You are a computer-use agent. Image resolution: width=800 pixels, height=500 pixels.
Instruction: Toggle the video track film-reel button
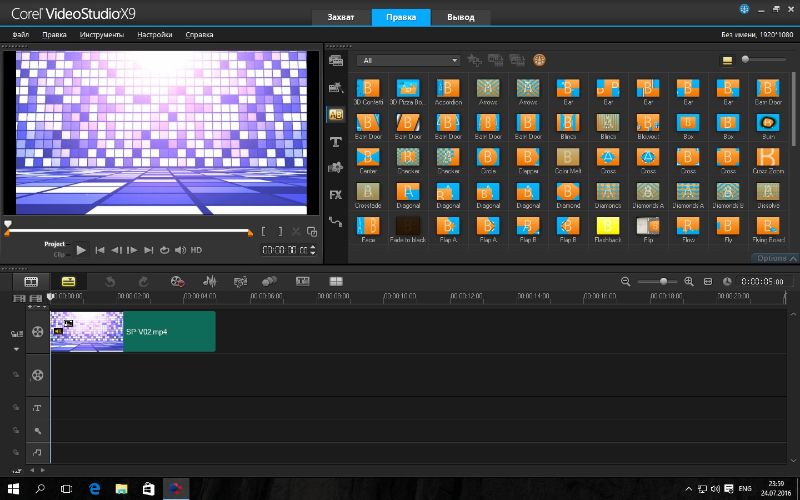coord(37,332)
